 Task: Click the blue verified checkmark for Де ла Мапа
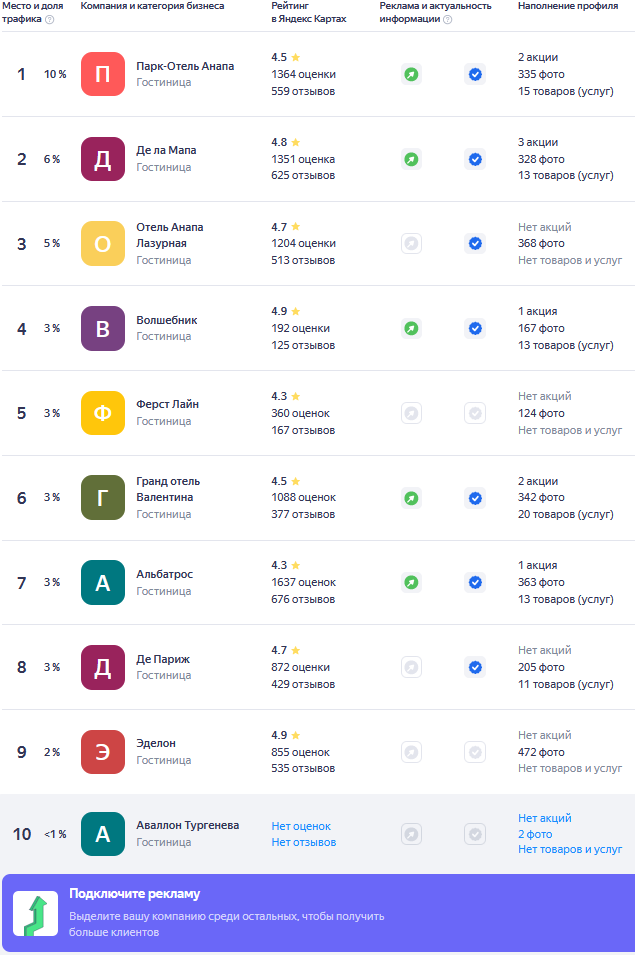pyautogui.click(x=475, y=159)
